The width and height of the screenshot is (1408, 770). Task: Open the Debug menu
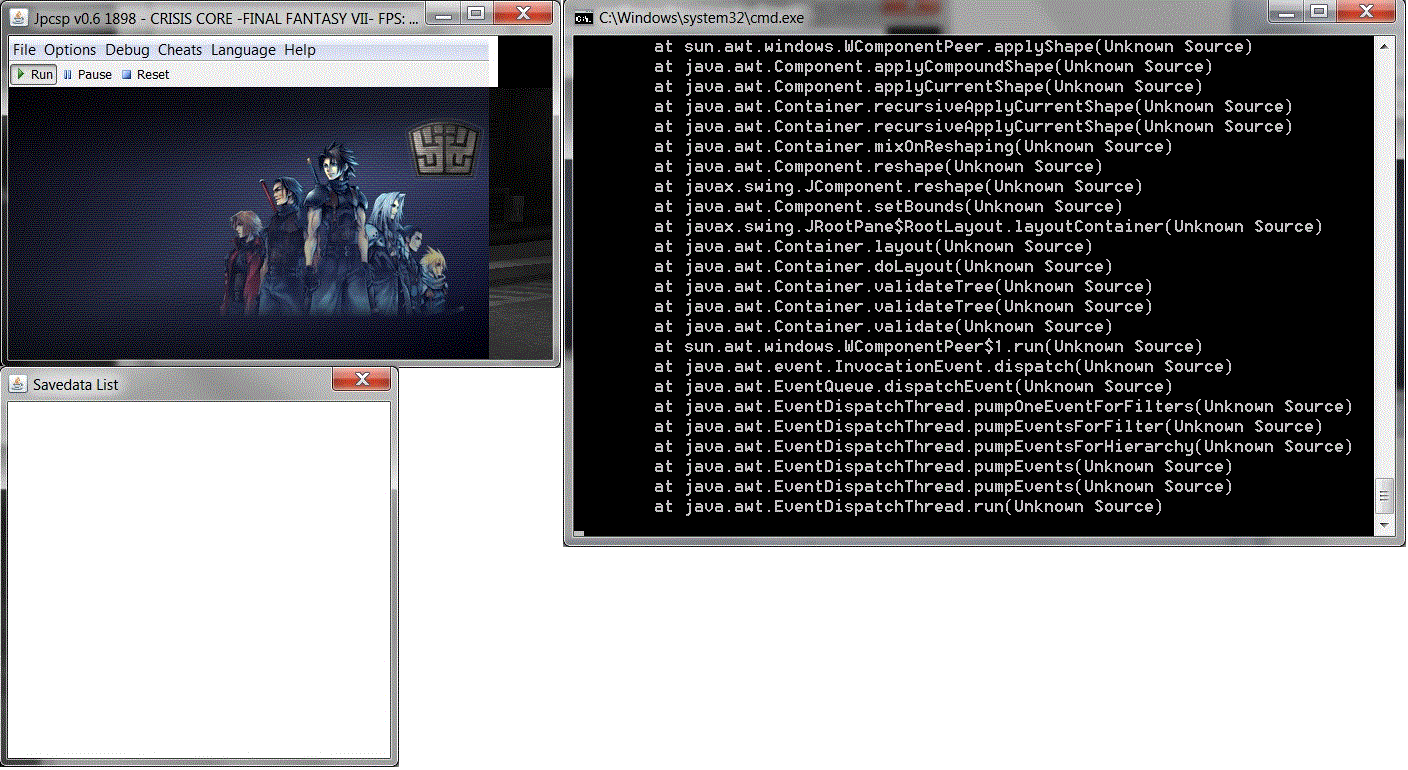coord(127,50)
